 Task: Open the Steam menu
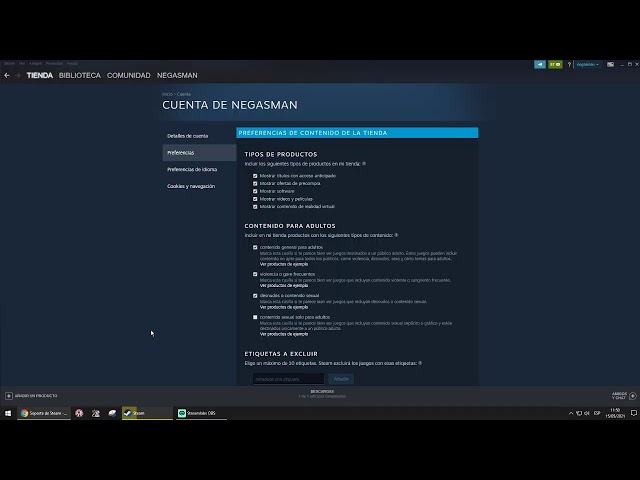click(x=9, y=64)
